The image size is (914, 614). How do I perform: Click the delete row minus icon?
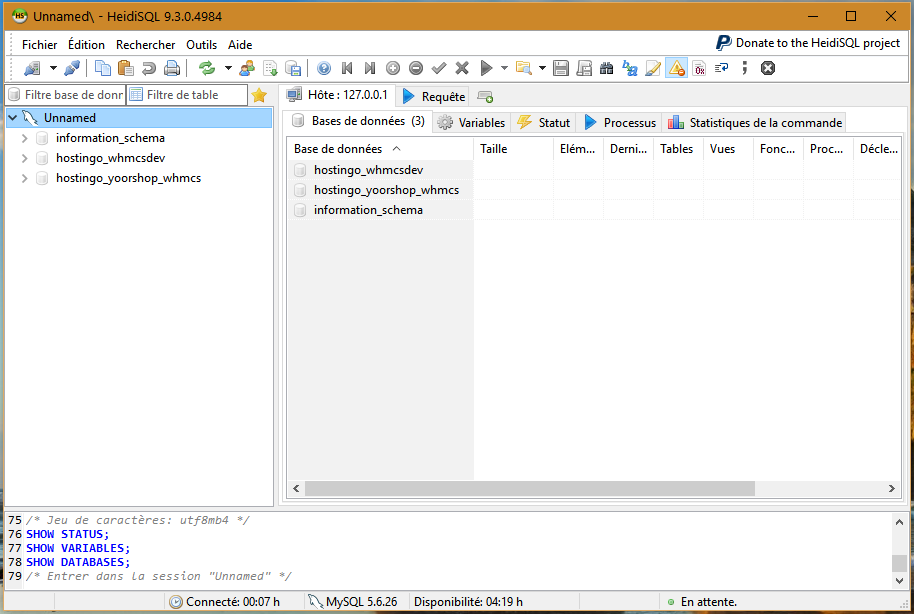click(416, 68)
